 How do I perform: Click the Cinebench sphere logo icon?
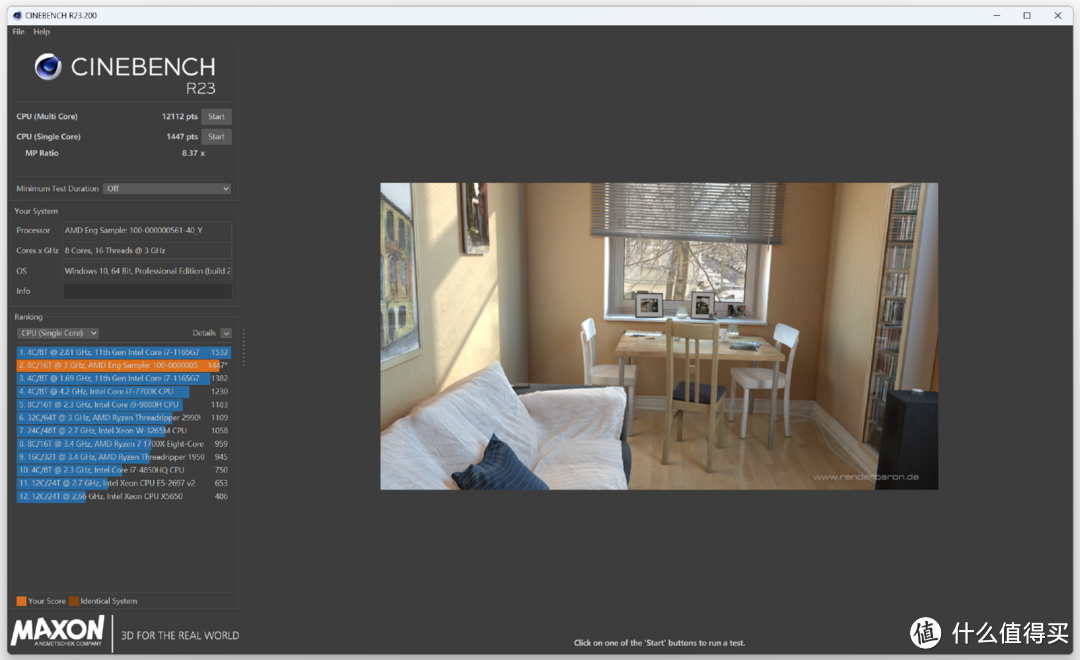(48, 67)
